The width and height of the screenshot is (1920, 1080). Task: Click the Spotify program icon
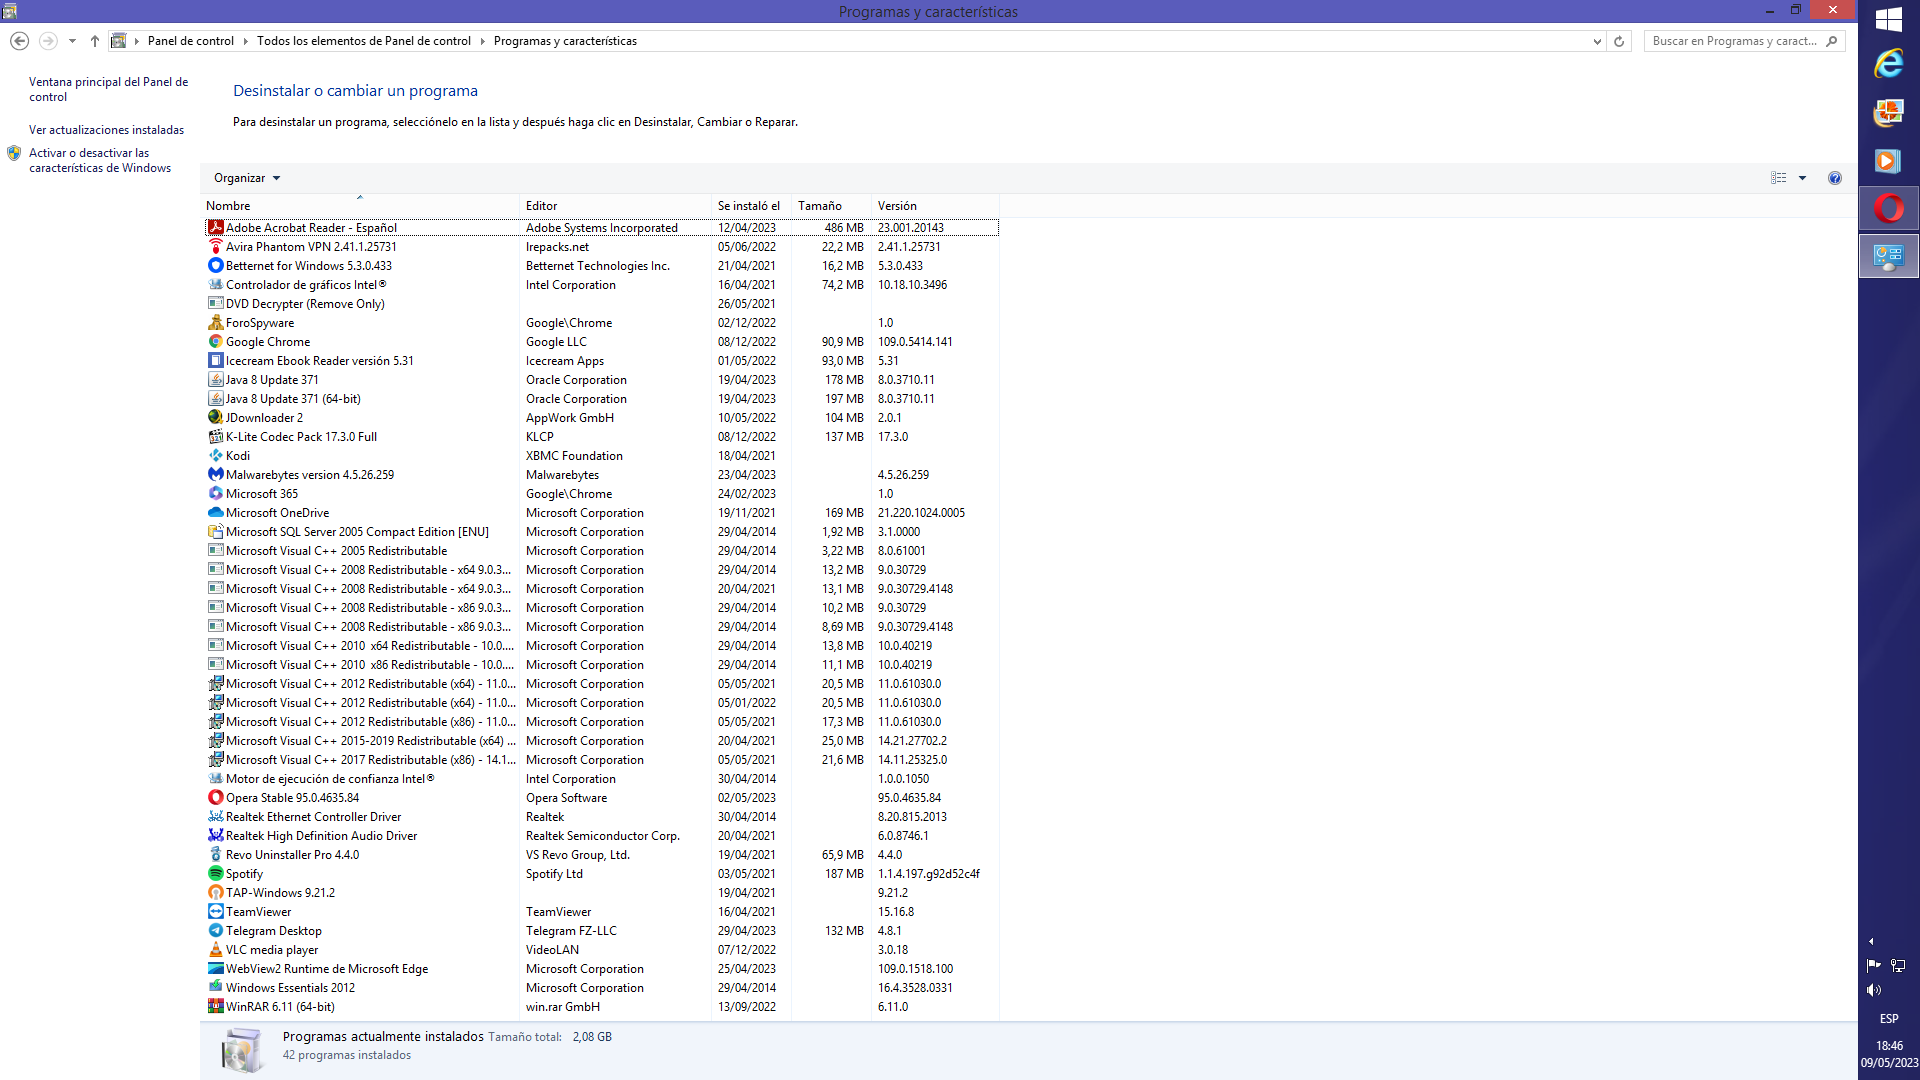point(215,874)
